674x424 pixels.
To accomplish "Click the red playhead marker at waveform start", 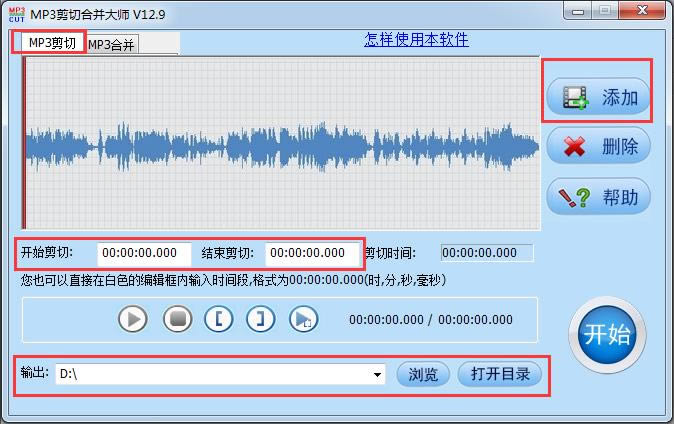I will 24,143.
